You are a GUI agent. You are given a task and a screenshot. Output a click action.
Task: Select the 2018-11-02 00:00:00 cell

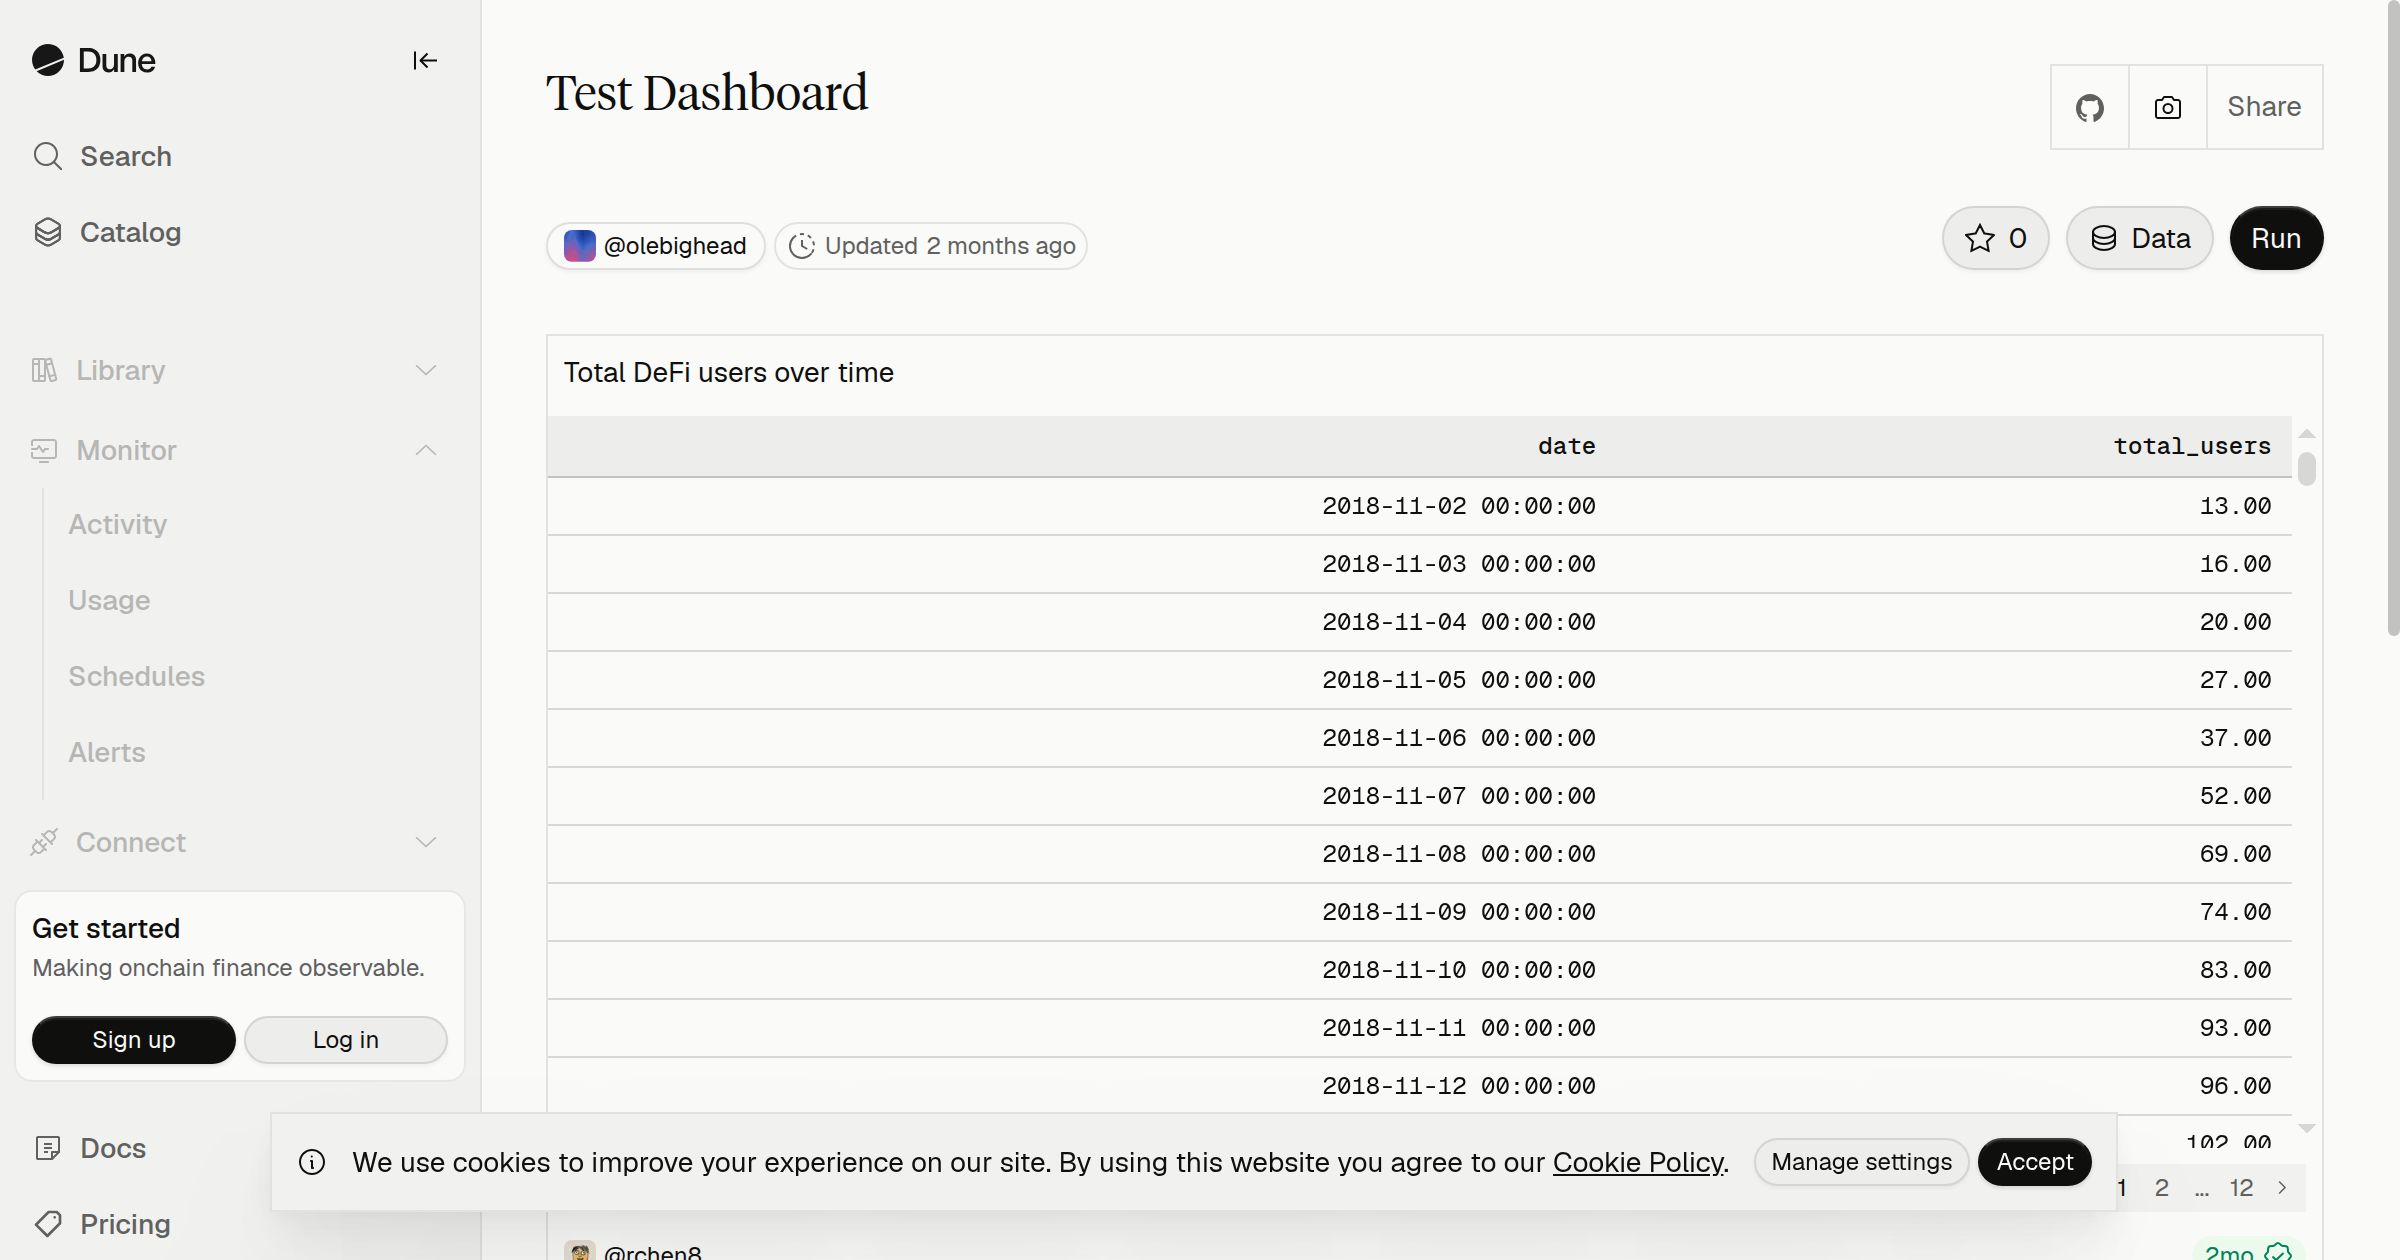(1459, 506)
